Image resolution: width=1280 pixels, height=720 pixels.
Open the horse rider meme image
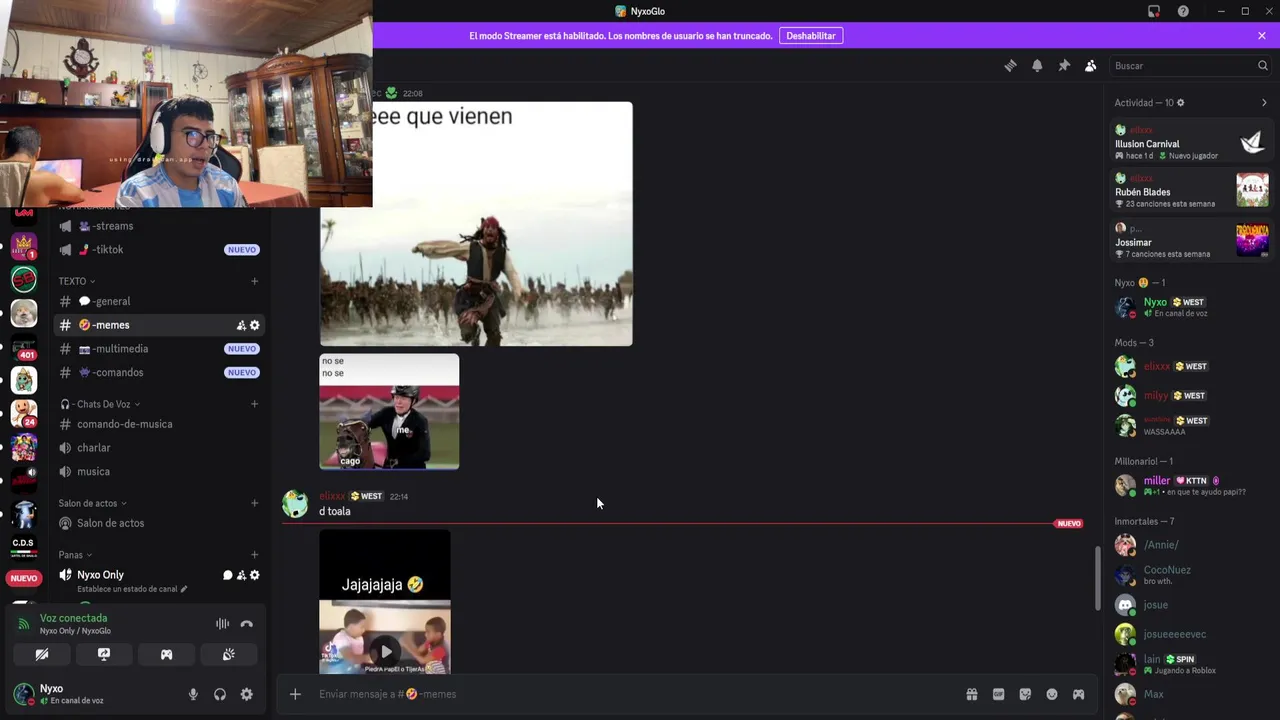coord(389,411)
